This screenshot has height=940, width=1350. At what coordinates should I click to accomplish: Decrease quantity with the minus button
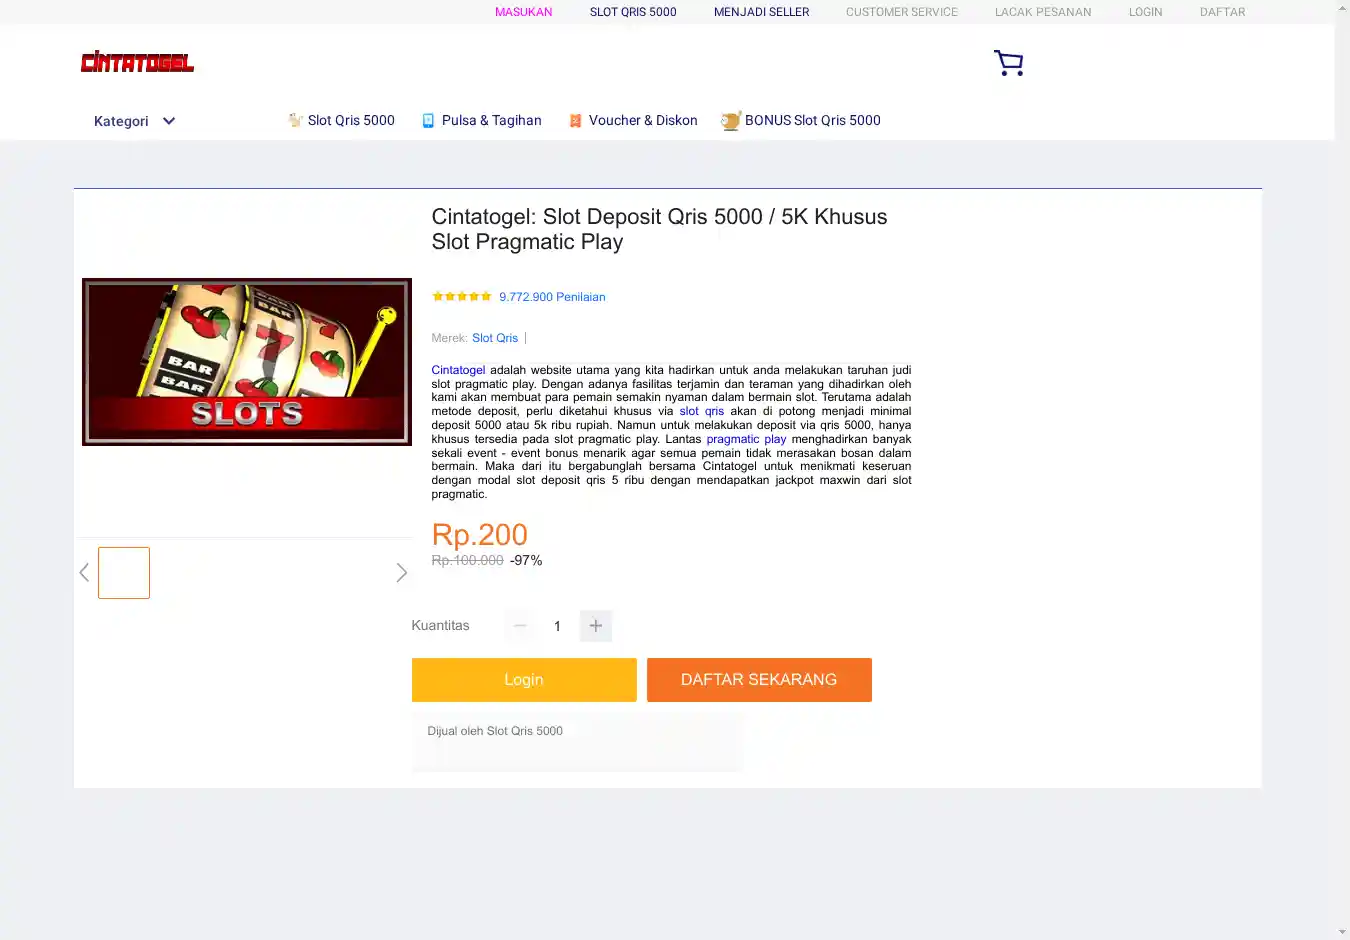520,626
